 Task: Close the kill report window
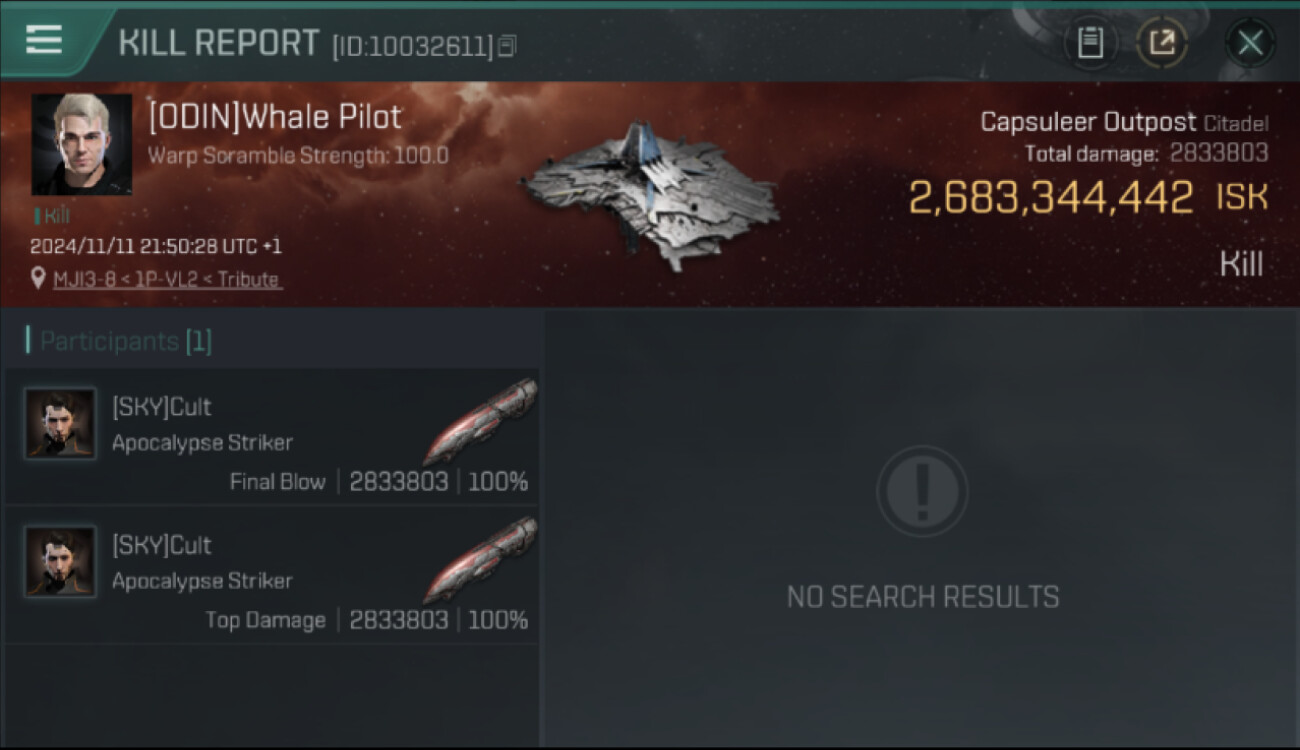(1250, 43)
